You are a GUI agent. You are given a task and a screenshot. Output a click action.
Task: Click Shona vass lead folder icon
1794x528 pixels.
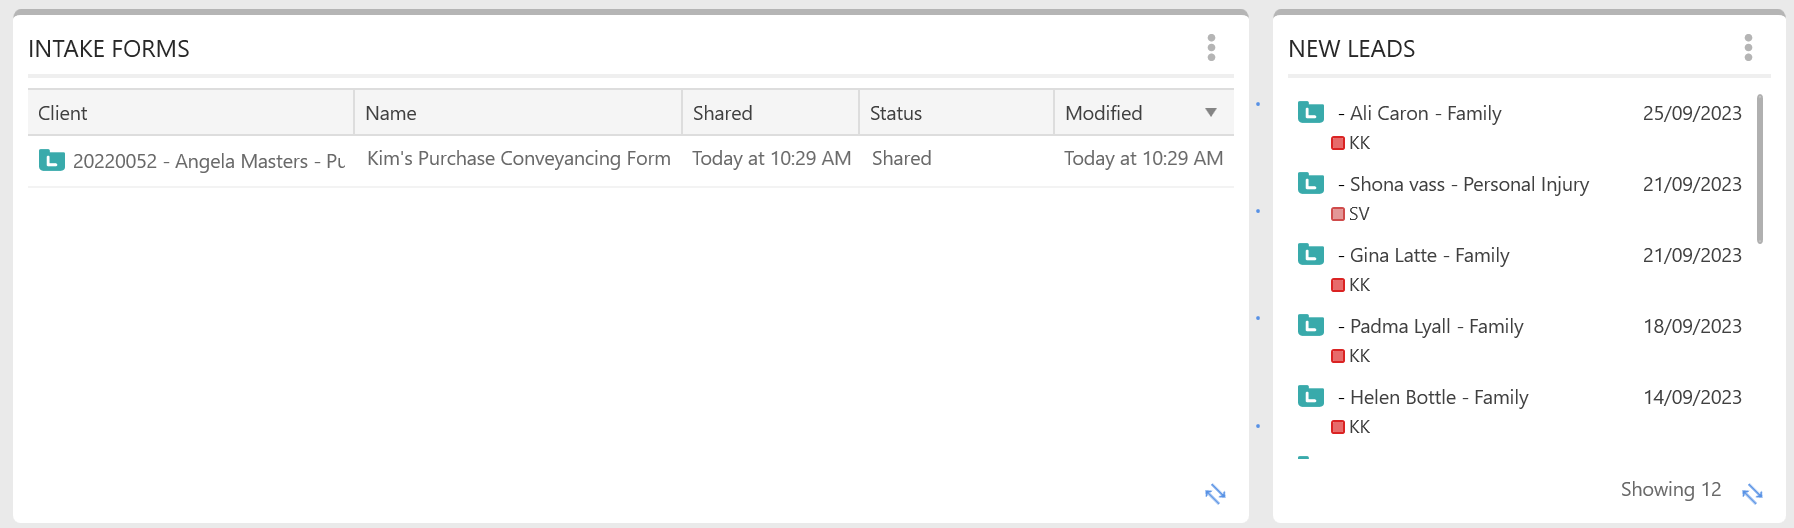(1311, 183)
